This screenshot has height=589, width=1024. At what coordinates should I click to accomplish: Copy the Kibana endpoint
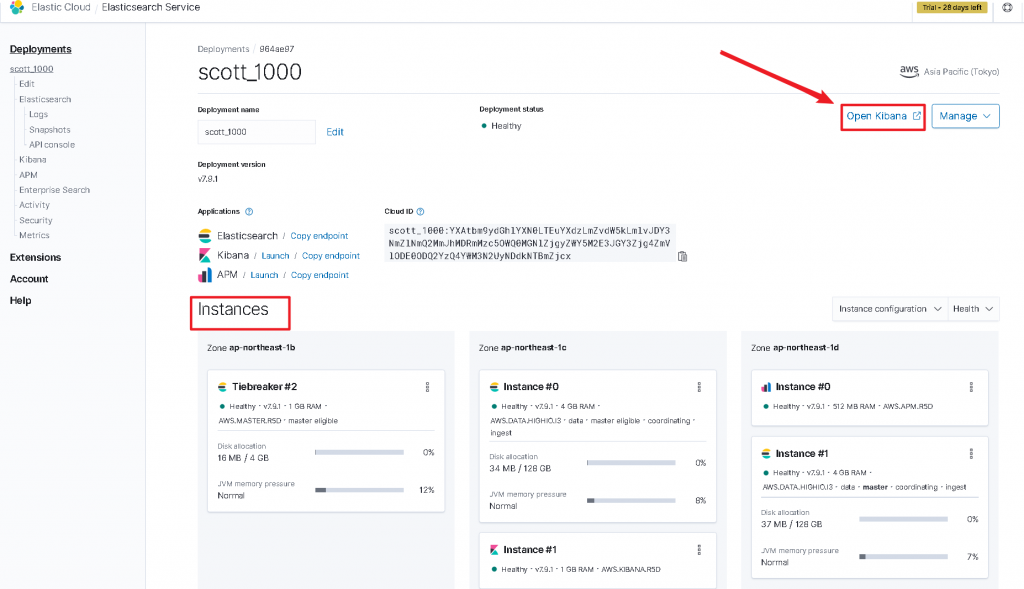pyautogui.click(x=330, y=256)
